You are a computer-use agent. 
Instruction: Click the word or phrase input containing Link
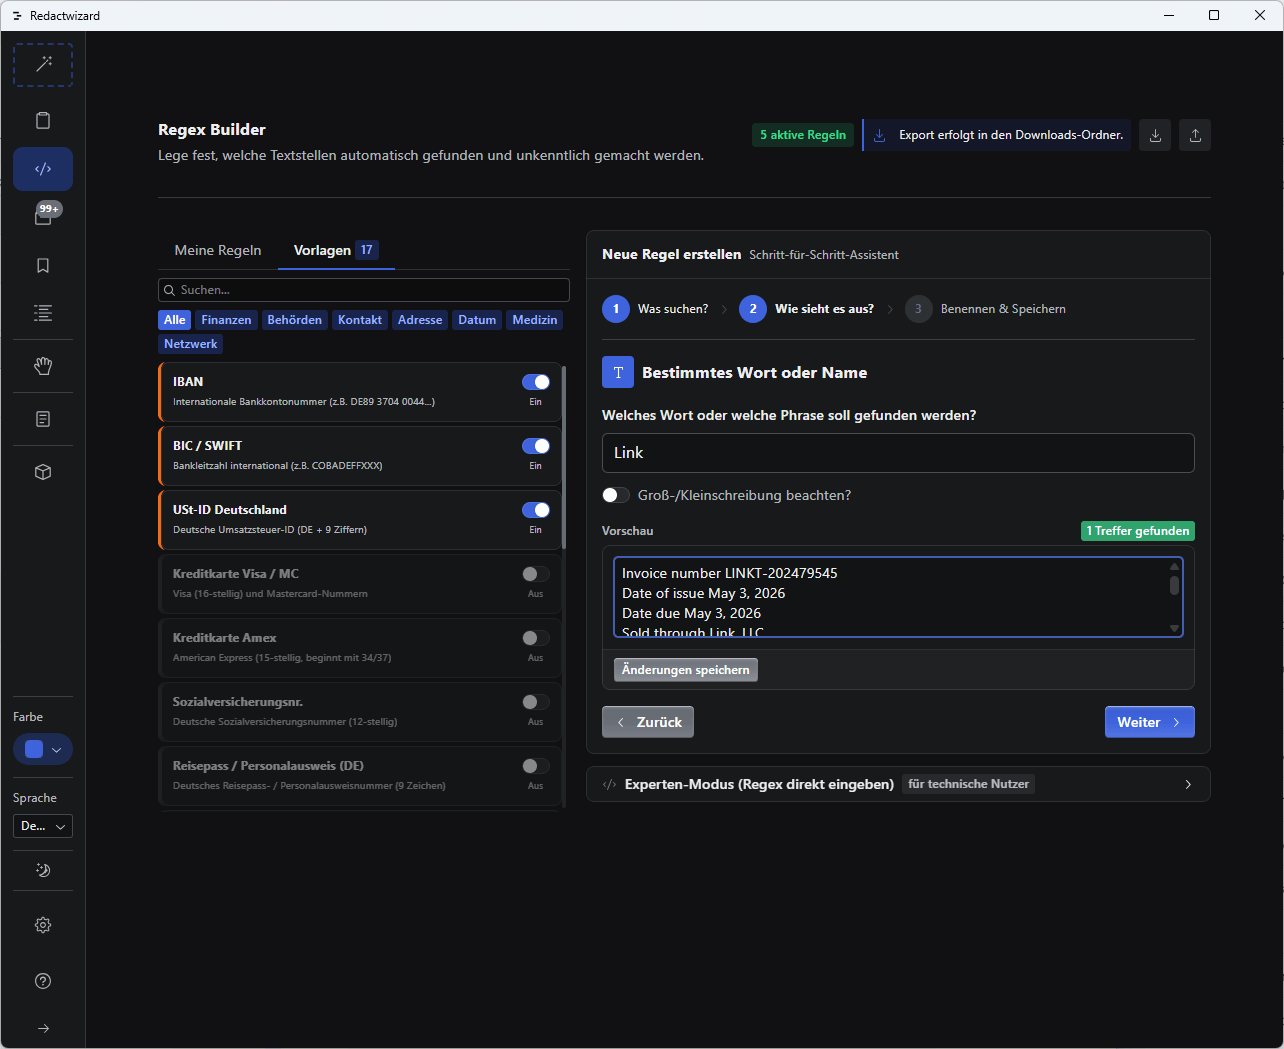click(x=898, y=453)
